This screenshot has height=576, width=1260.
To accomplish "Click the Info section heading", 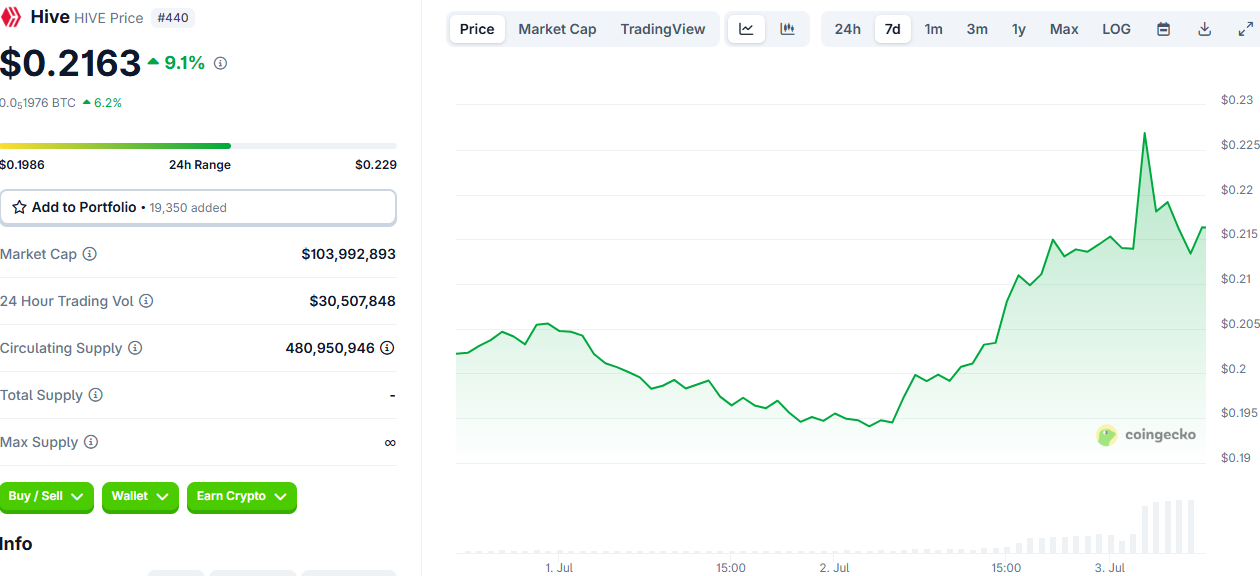I will [x=16, y=544].
